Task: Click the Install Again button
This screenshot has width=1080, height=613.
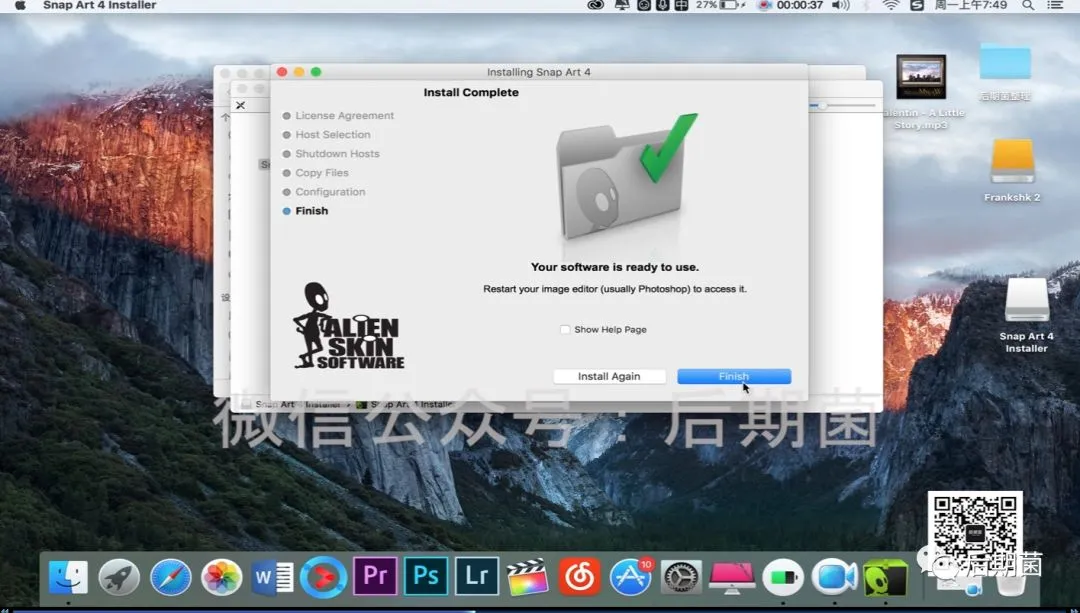Action: [609, 376]
